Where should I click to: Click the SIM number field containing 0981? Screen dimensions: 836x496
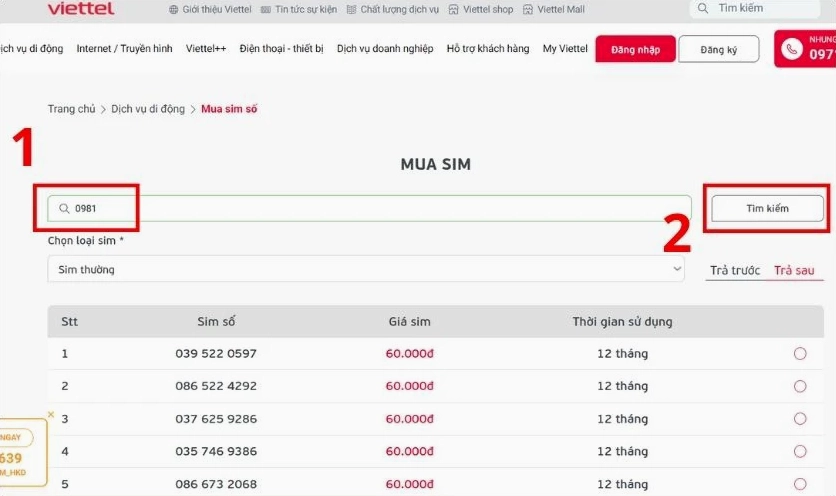369,209
